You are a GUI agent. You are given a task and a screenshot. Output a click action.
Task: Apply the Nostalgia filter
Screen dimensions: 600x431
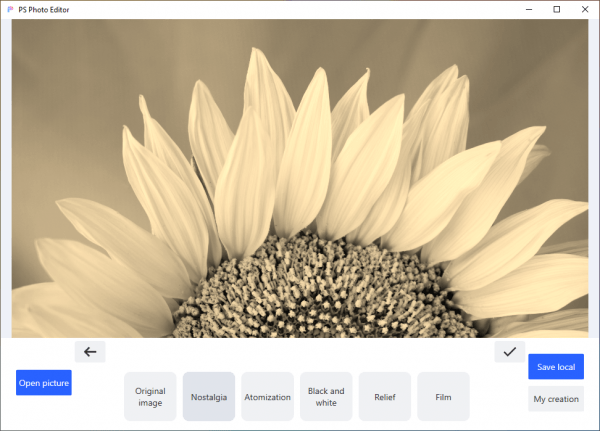point(209,397)
